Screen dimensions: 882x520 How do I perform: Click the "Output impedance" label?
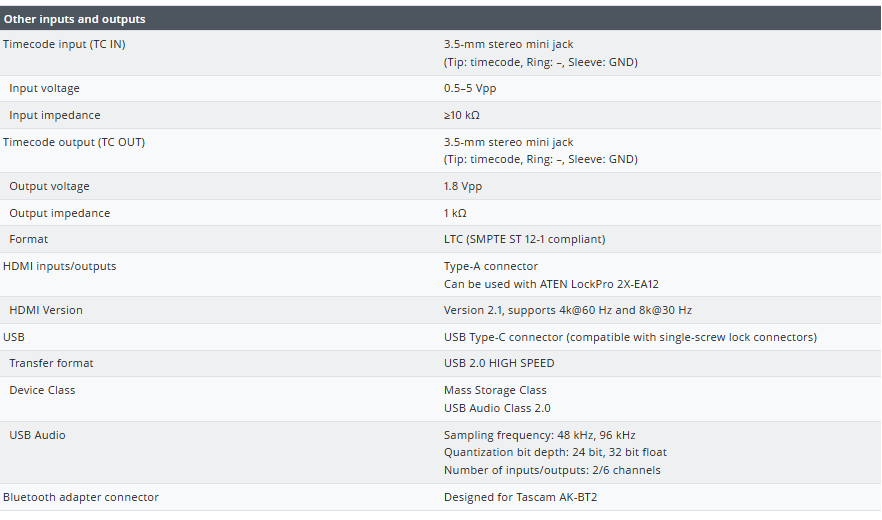(x=60, y=213)
